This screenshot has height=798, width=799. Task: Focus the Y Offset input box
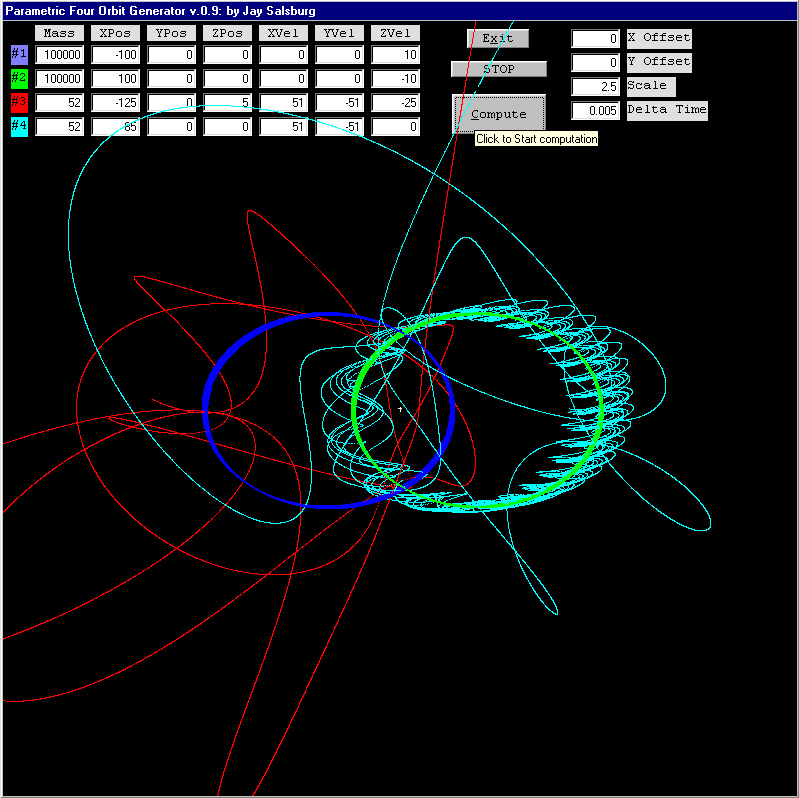[596, 63]
